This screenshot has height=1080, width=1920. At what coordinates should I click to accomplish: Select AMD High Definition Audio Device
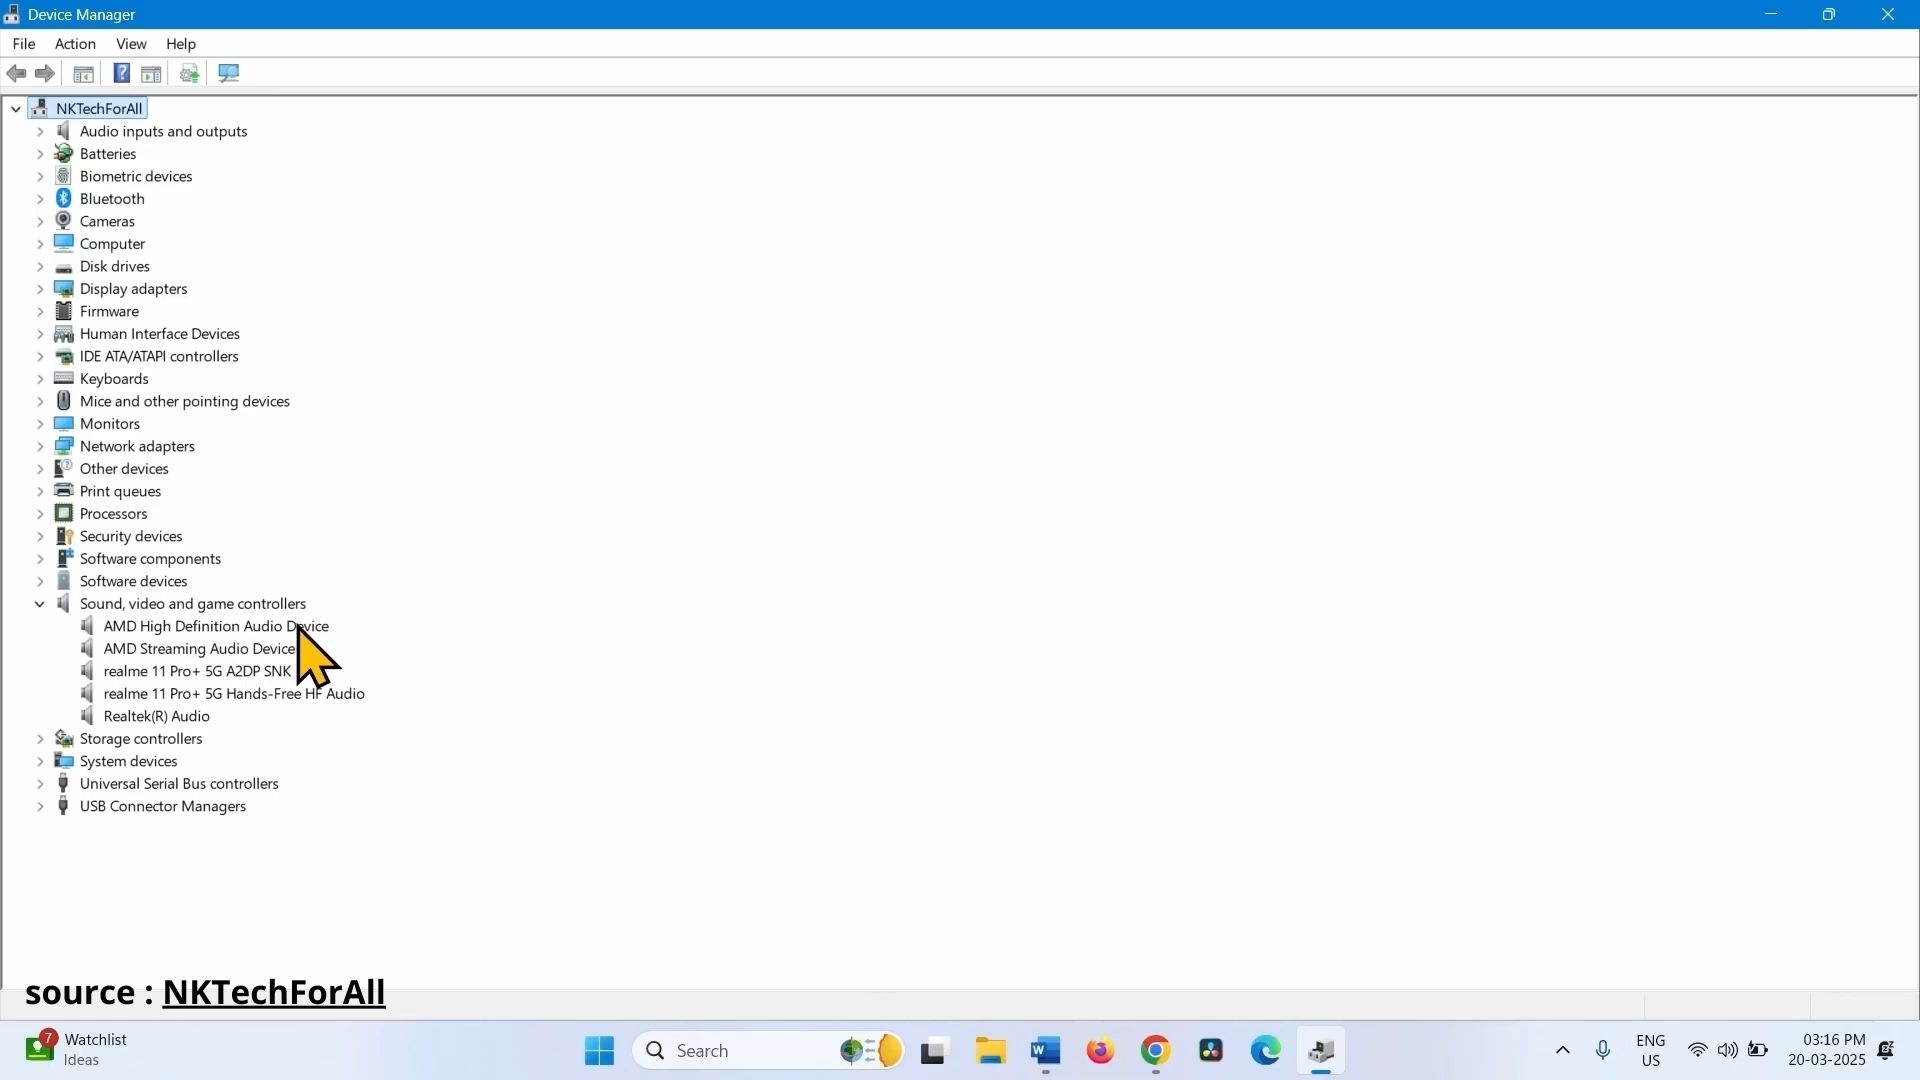click(x=216, y=627)
